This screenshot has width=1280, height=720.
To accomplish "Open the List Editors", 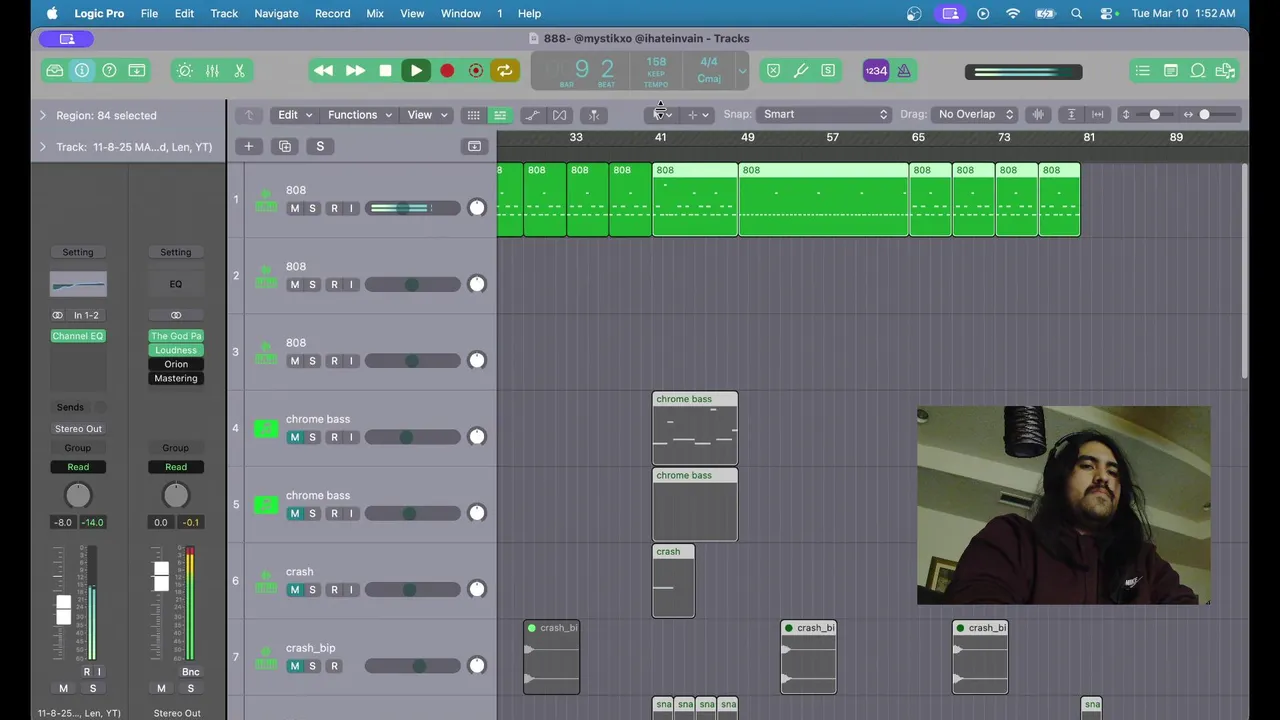I will coord(1143,71).
